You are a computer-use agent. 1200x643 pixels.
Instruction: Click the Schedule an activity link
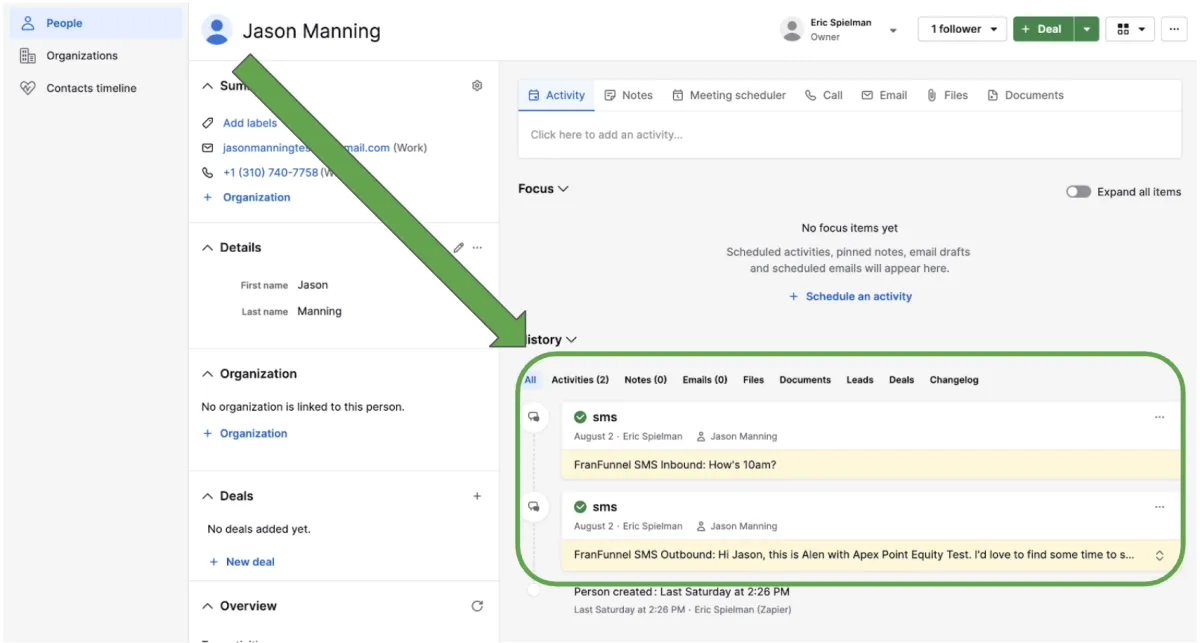[x=850, y=296]
